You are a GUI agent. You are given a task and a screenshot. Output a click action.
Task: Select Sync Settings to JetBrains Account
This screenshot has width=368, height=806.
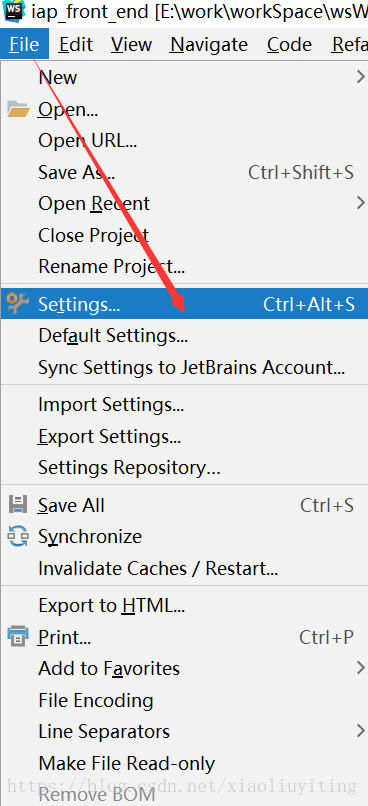click(184, 367)
